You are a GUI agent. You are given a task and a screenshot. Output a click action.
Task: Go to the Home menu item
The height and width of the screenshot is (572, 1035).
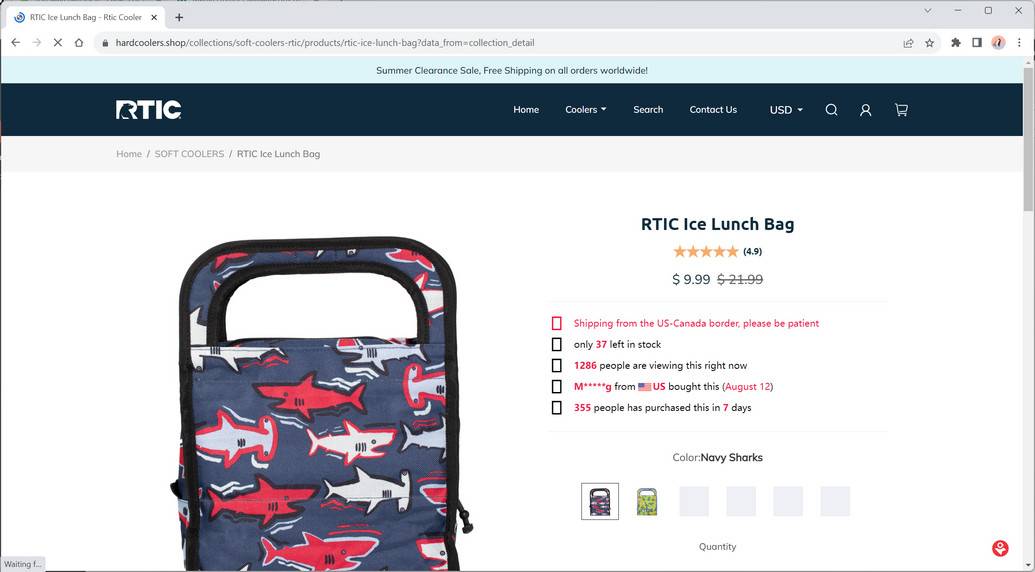tap(526, 110)
